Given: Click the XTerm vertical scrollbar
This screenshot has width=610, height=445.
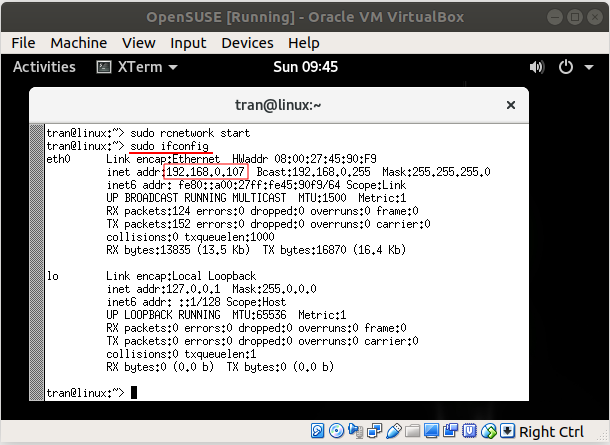Looking at the screenshot, I should tap(37, 262).
